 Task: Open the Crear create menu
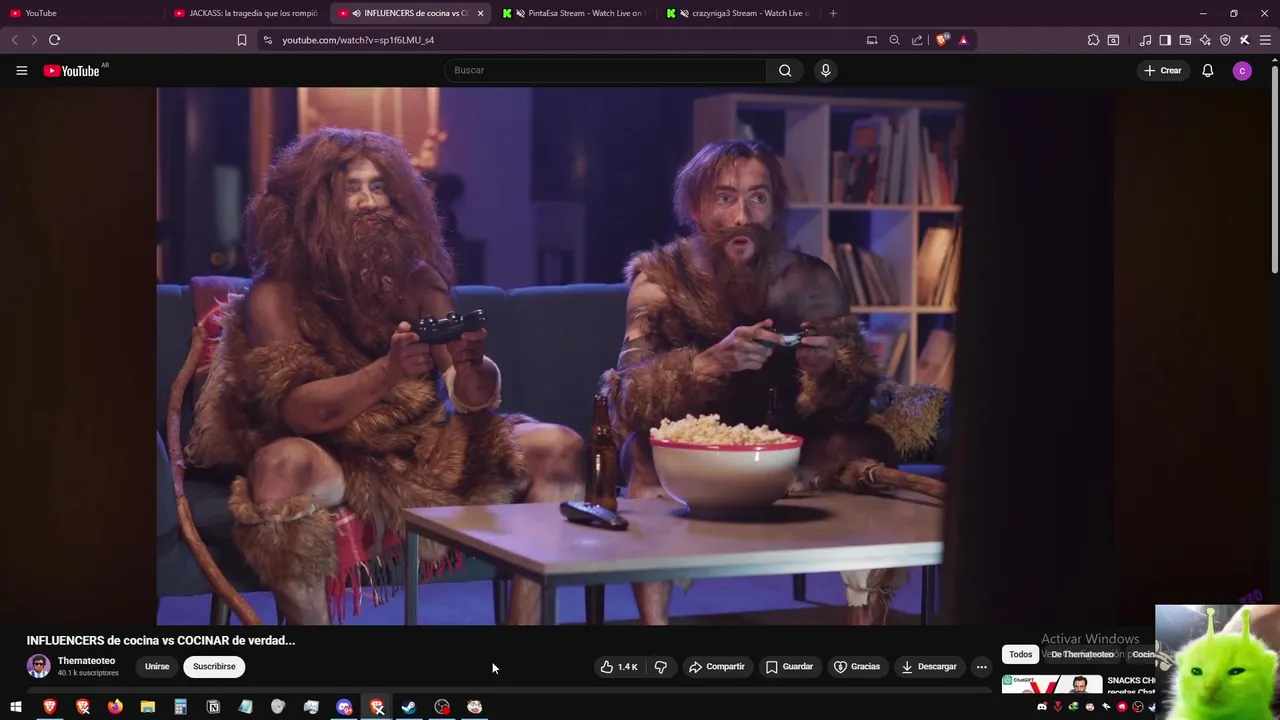pyautogui.click(x=1164, y=70)
